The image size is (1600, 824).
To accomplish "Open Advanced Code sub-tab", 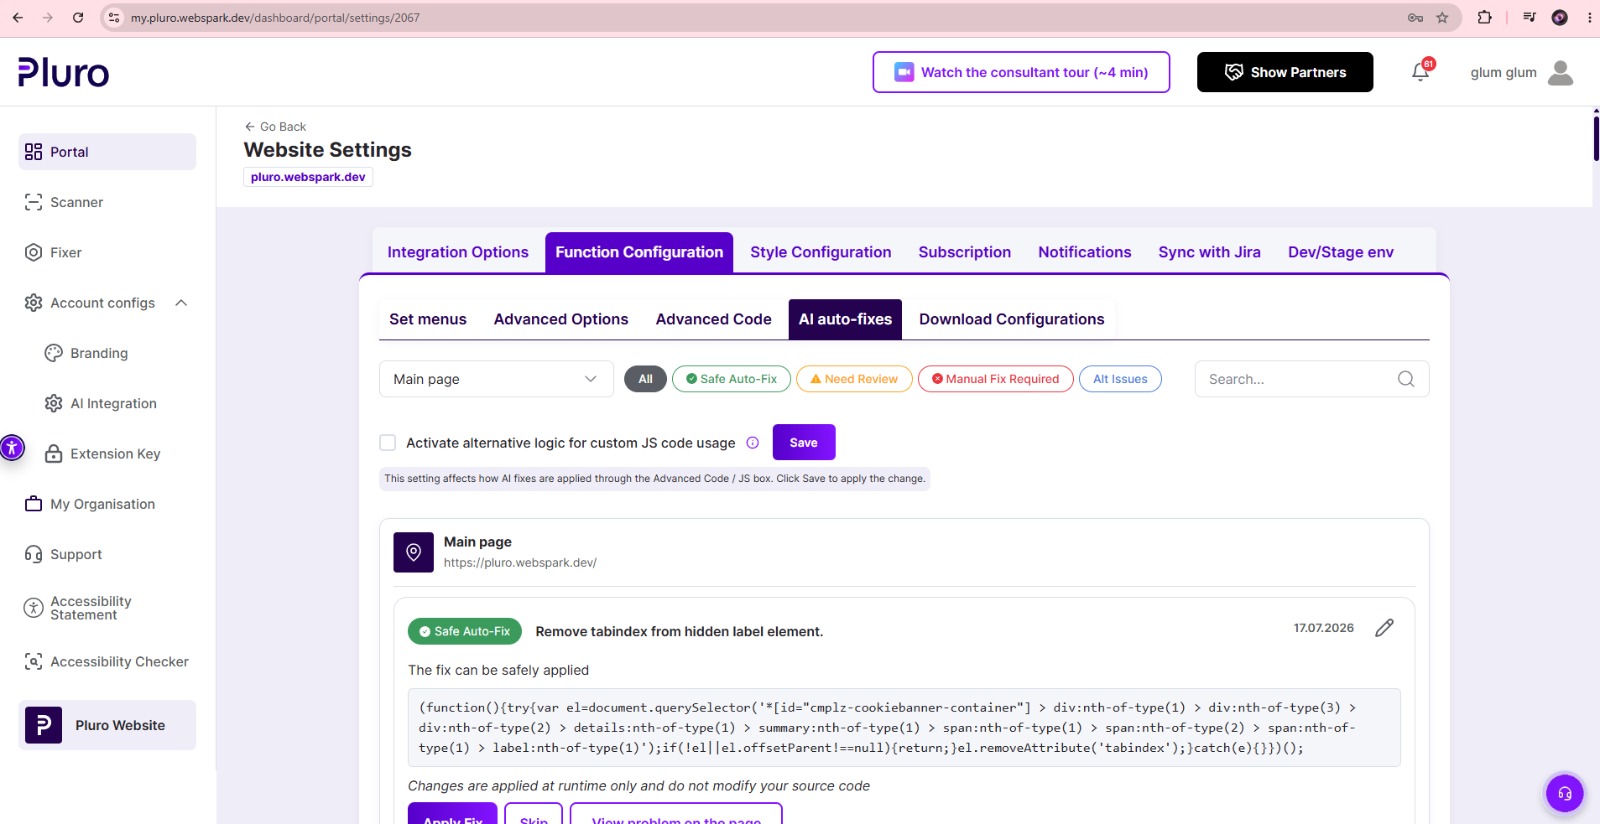I will (x=714, y=319).
